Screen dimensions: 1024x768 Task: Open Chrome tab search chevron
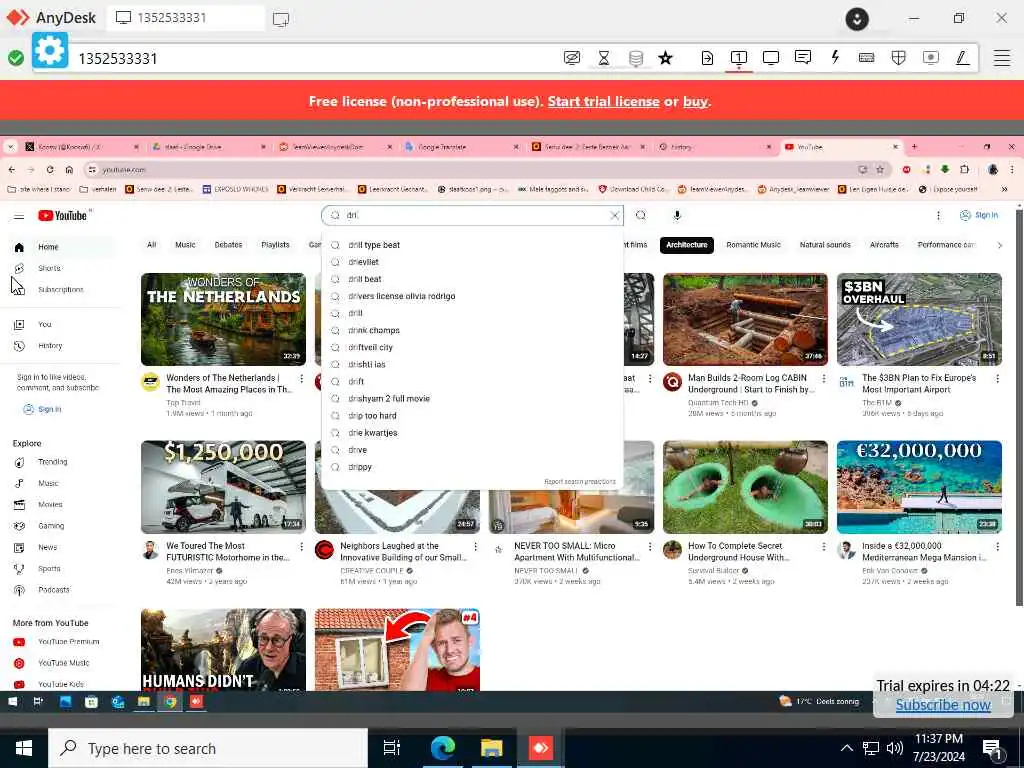[10, 147]
